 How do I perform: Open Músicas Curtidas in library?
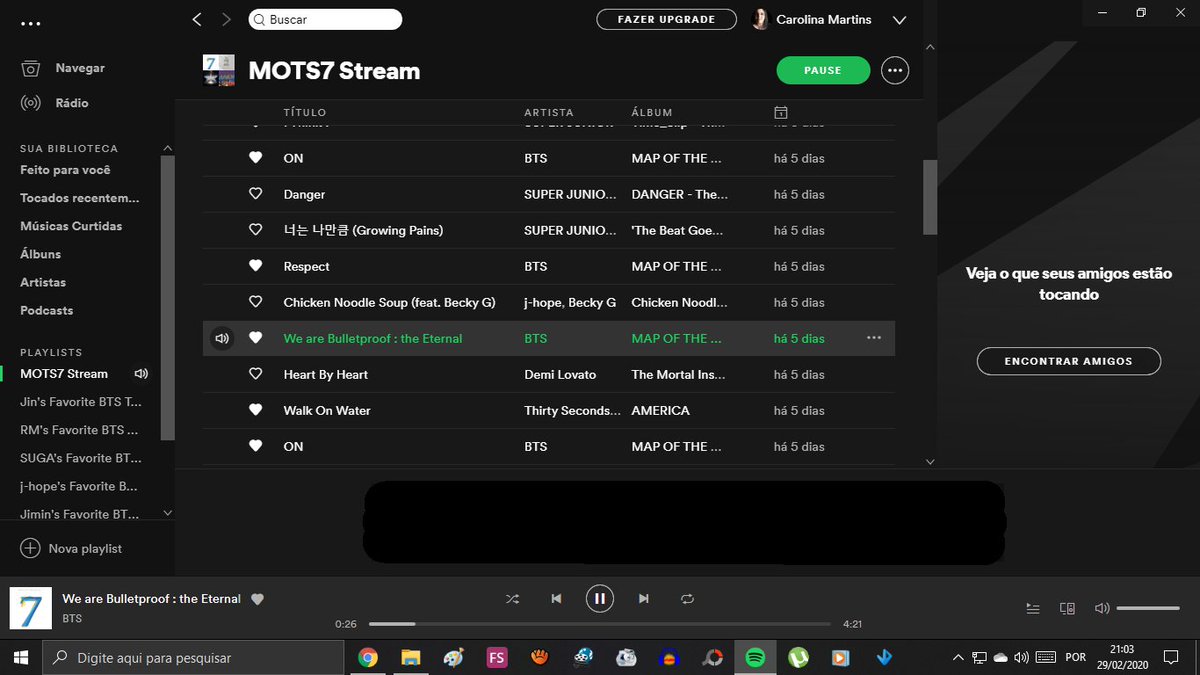click(71, 226)
